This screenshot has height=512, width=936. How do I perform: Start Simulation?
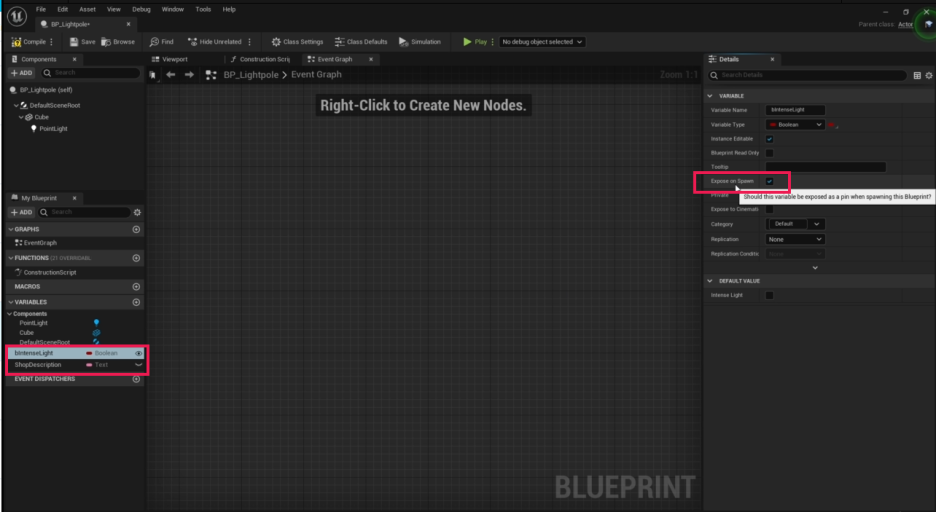pos(420,42)
